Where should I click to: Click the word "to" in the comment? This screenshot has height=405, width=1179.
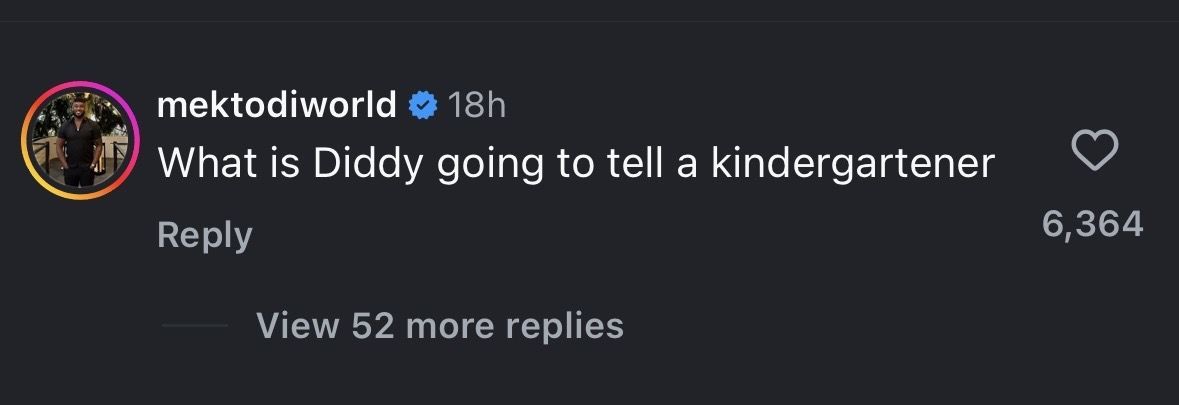coord(575,164)
